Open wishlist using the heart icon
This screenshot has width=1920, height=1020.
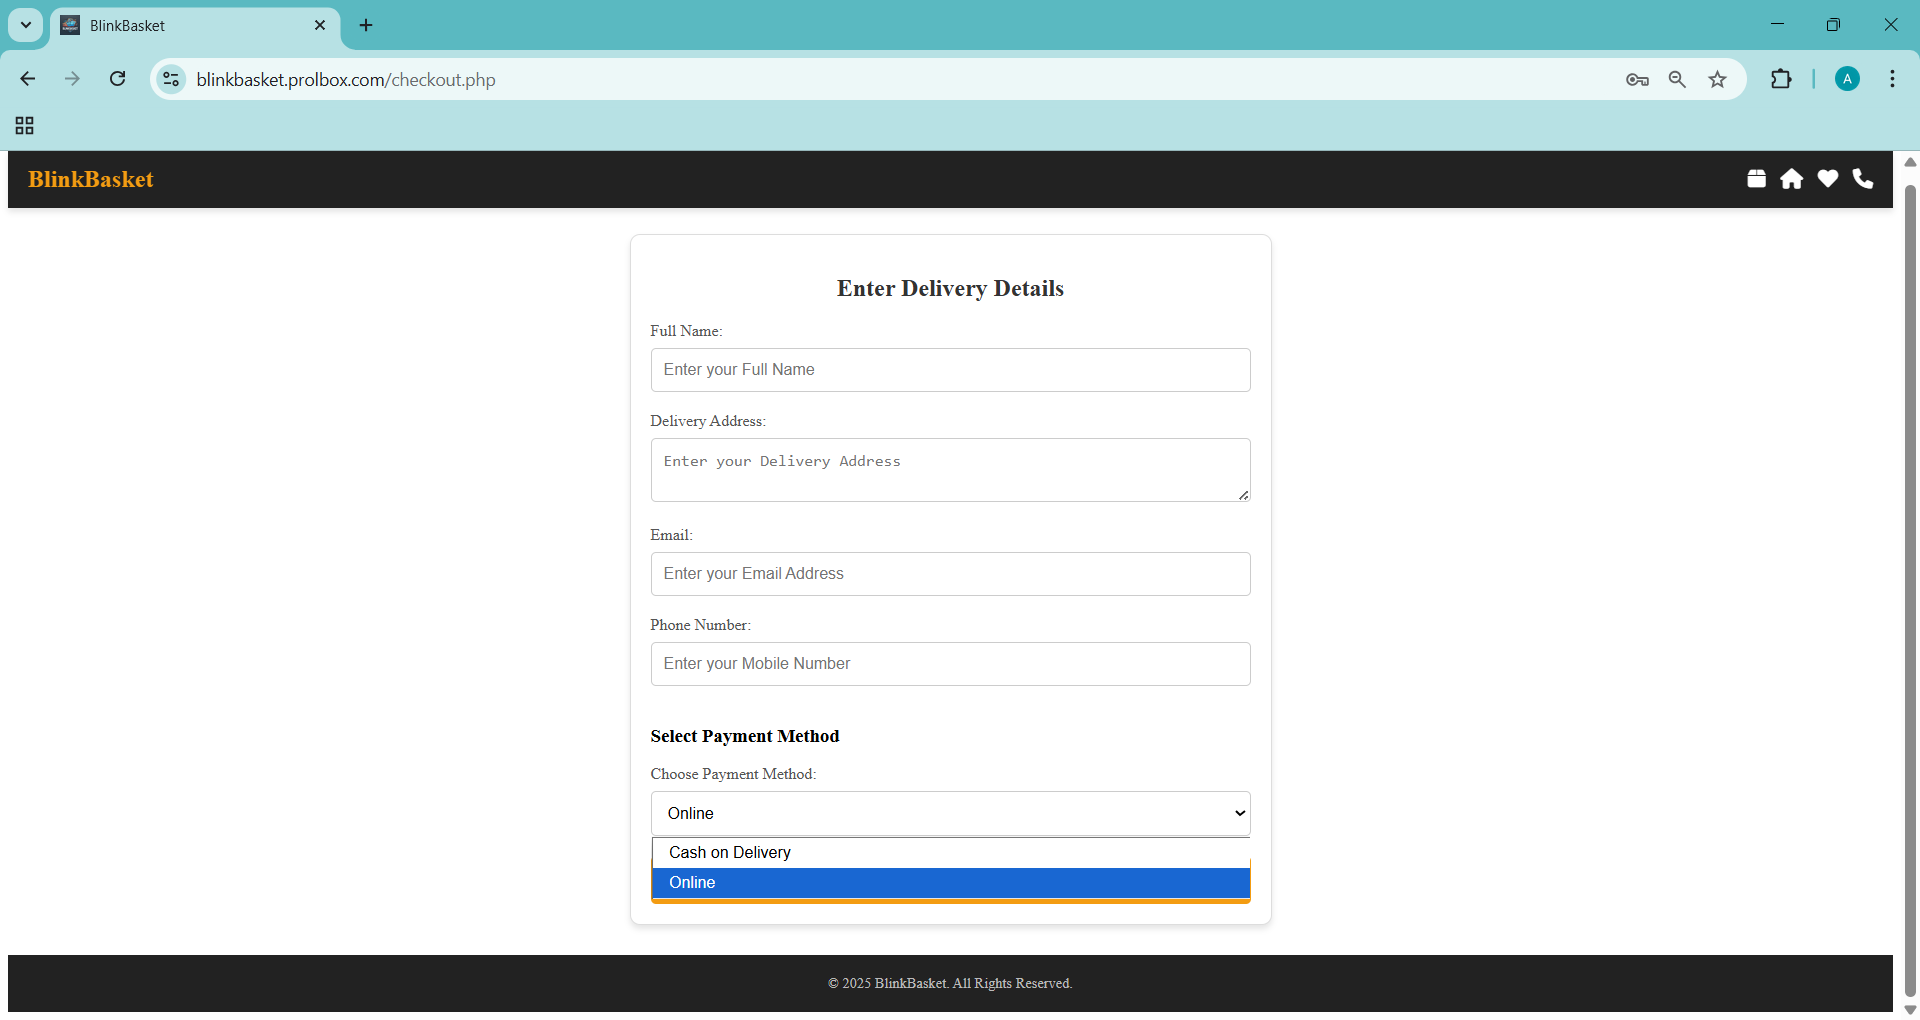click(1827, 179)
